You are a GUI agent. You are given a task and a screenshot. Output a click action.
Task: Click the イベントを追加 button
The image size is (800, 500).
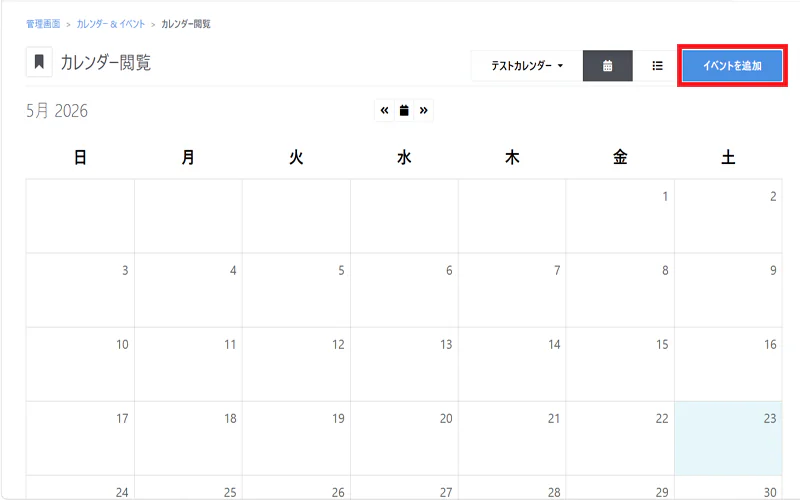[x=732, y=65]
